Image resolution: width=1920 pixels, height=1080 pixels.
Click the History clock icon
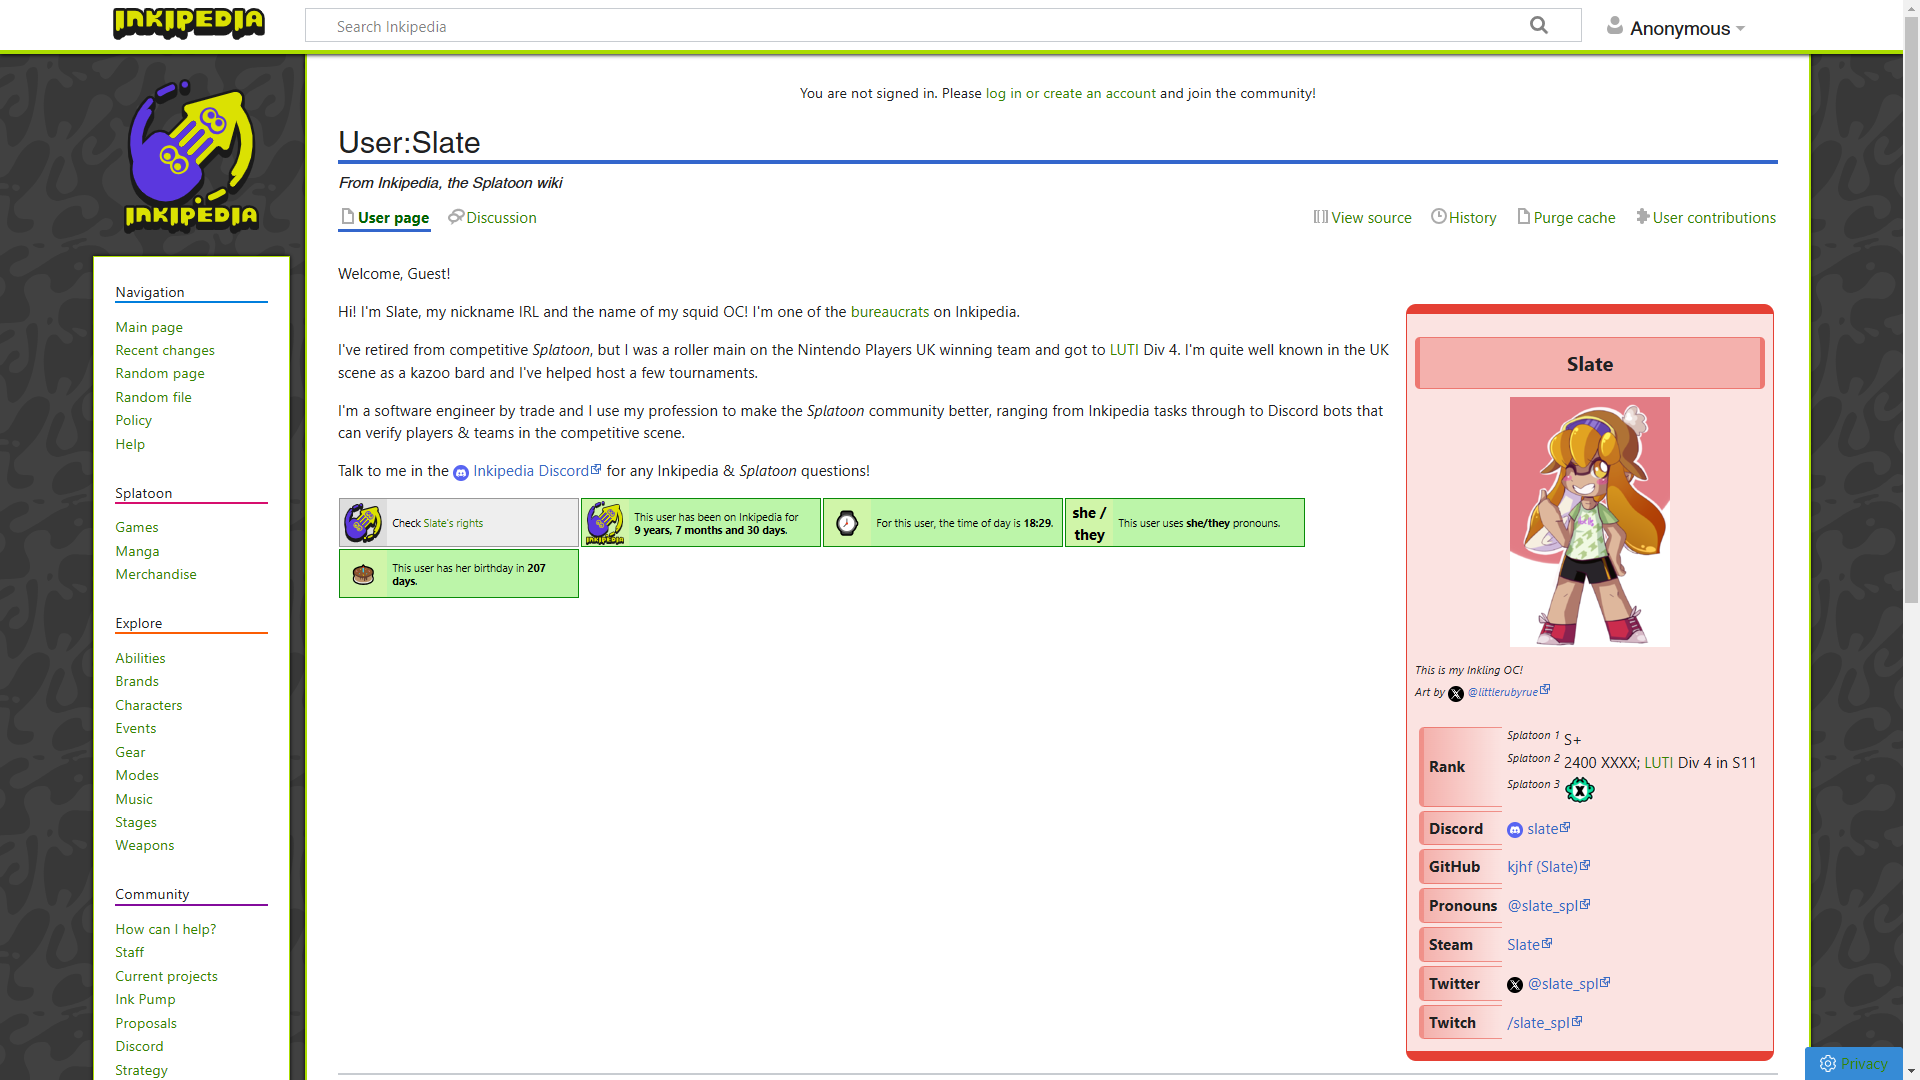point(1438,216)
